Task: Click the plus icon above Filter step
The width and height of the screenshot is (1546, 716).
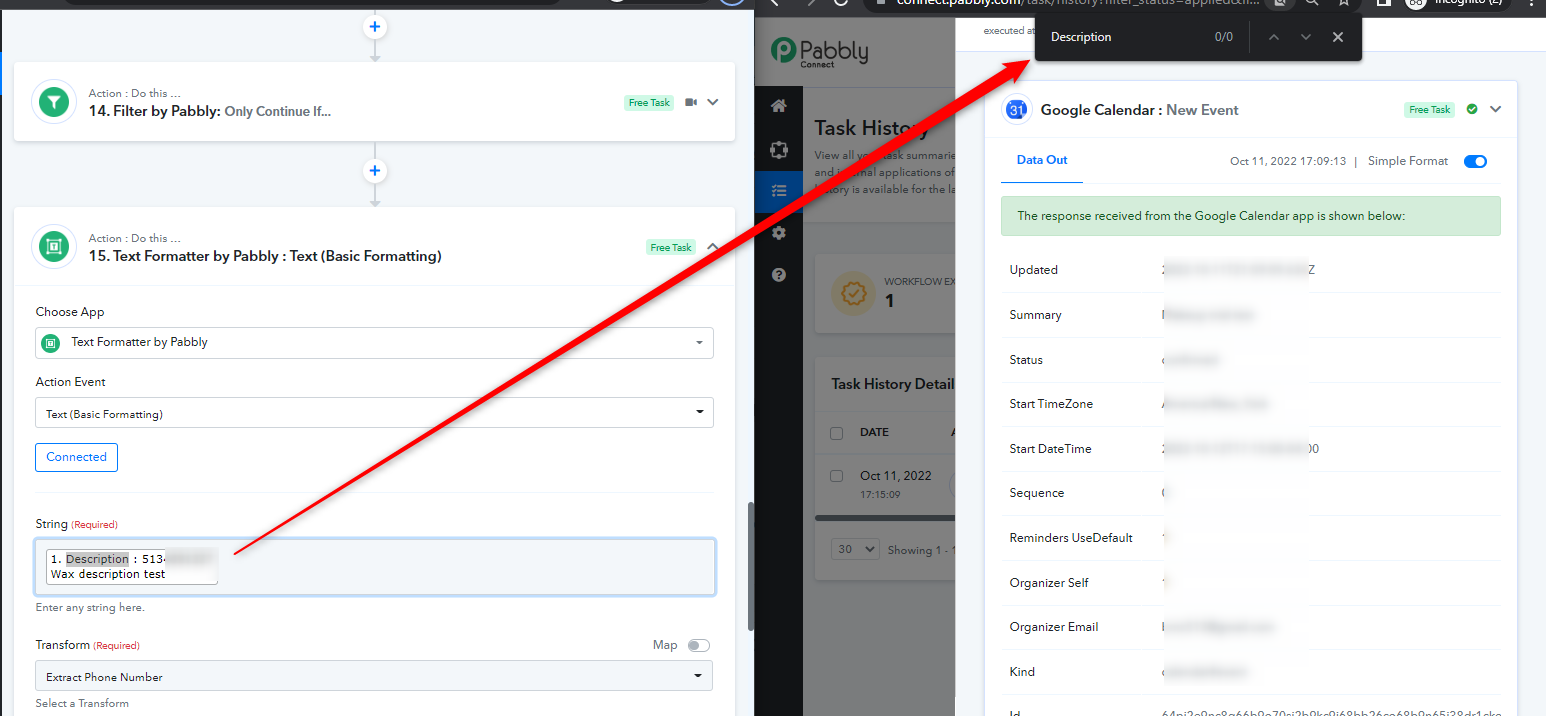Action: [x=375, y=28]
